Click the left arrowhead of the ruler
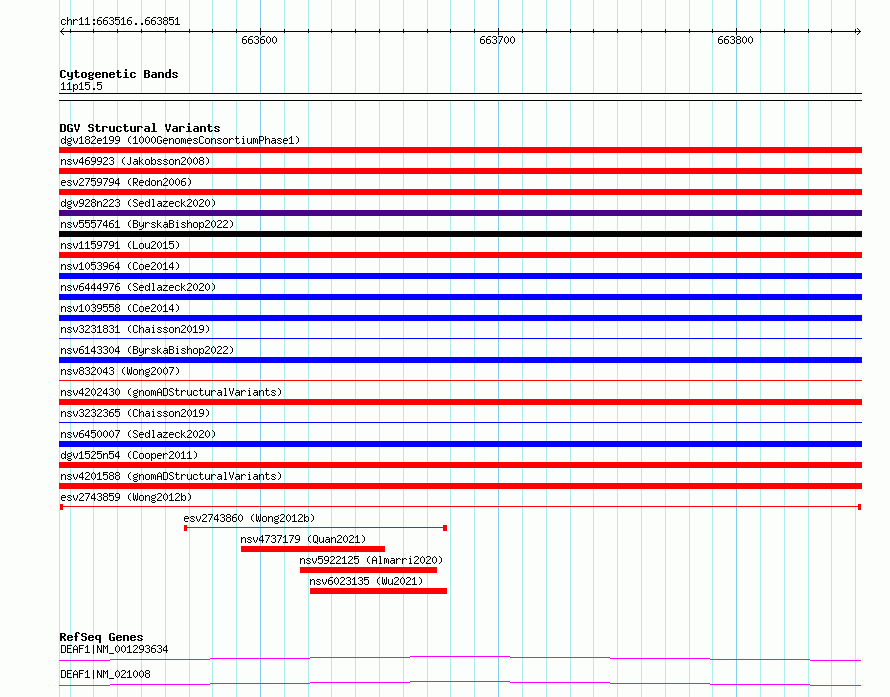Viewport: 890px width, 697px height. tap(63, 32)
